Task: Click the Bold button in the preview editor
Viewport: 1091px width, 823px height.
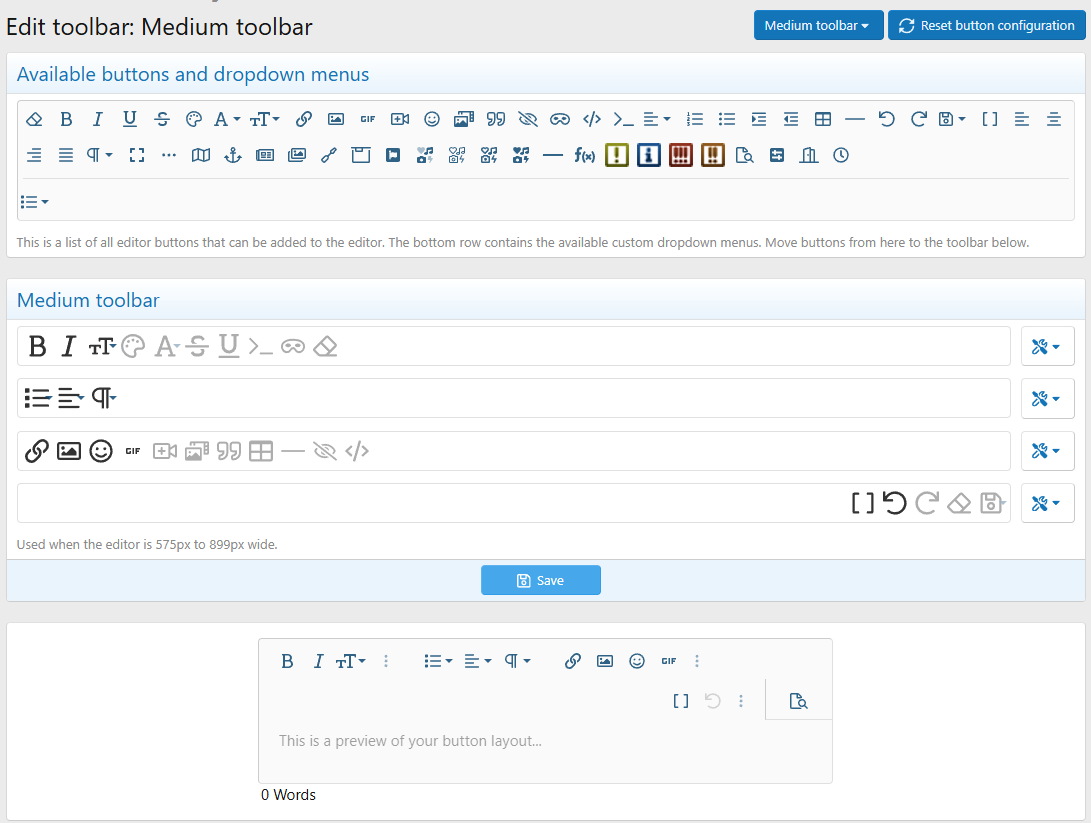Action: [x=287, y=661]
